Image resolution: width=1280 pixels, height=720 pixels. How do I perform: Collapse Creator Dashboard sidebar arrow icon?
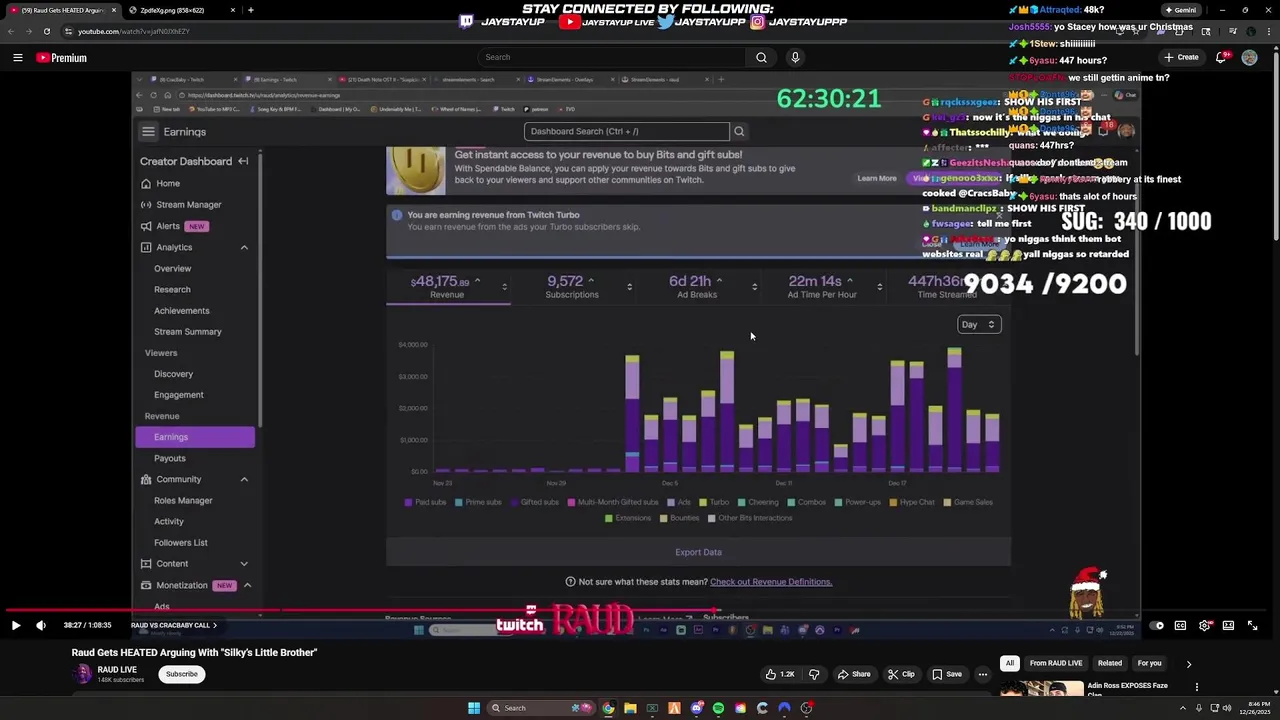tap(243, 161)
